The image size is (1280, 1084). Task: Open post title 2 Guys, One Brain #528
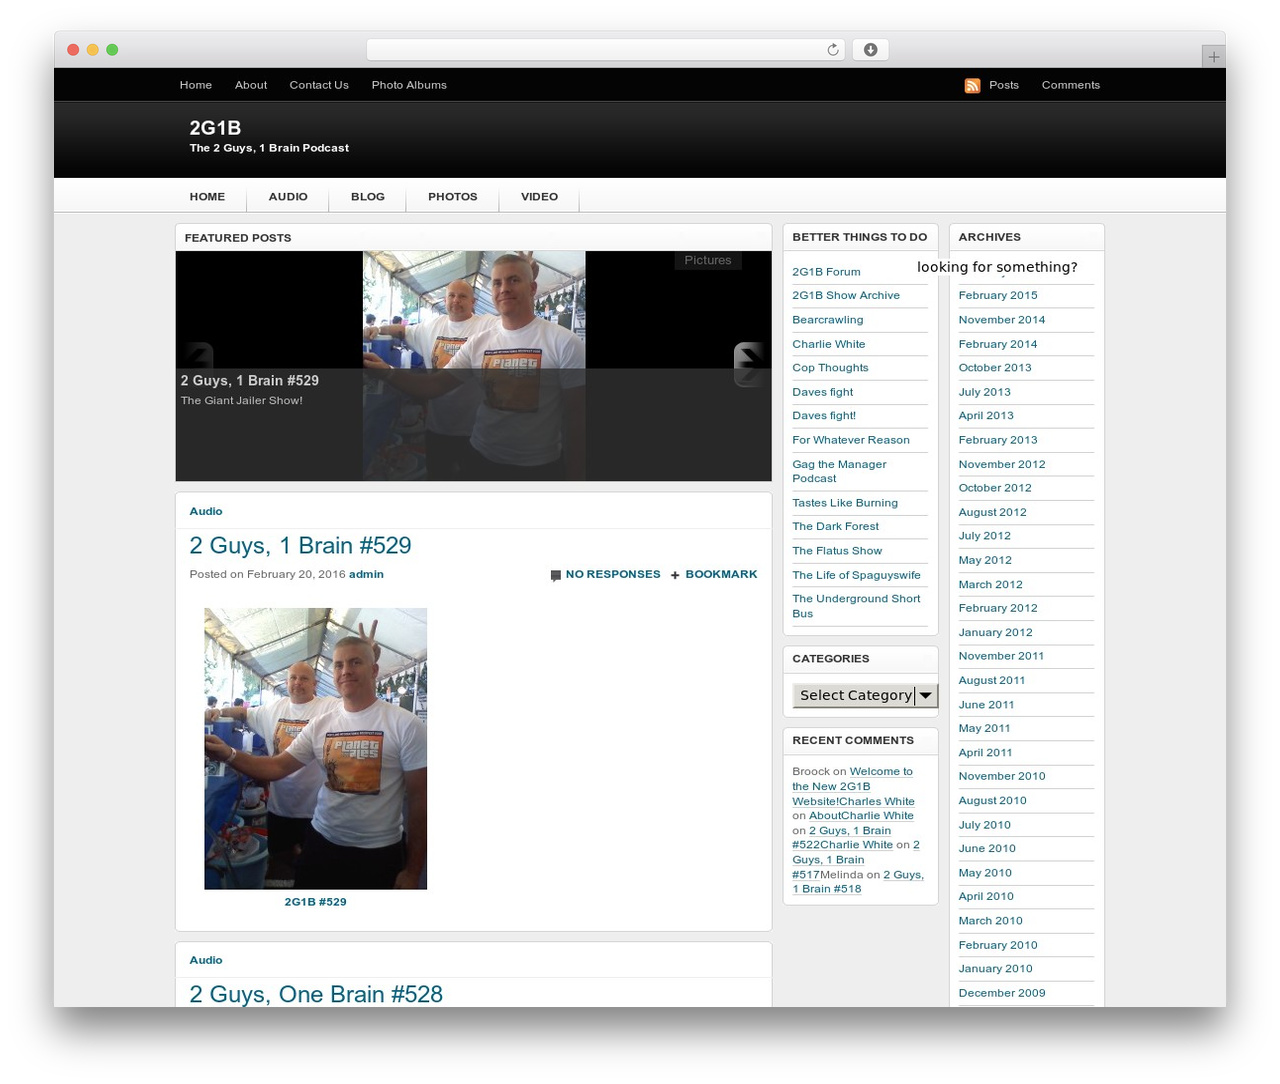coord(316,995)
